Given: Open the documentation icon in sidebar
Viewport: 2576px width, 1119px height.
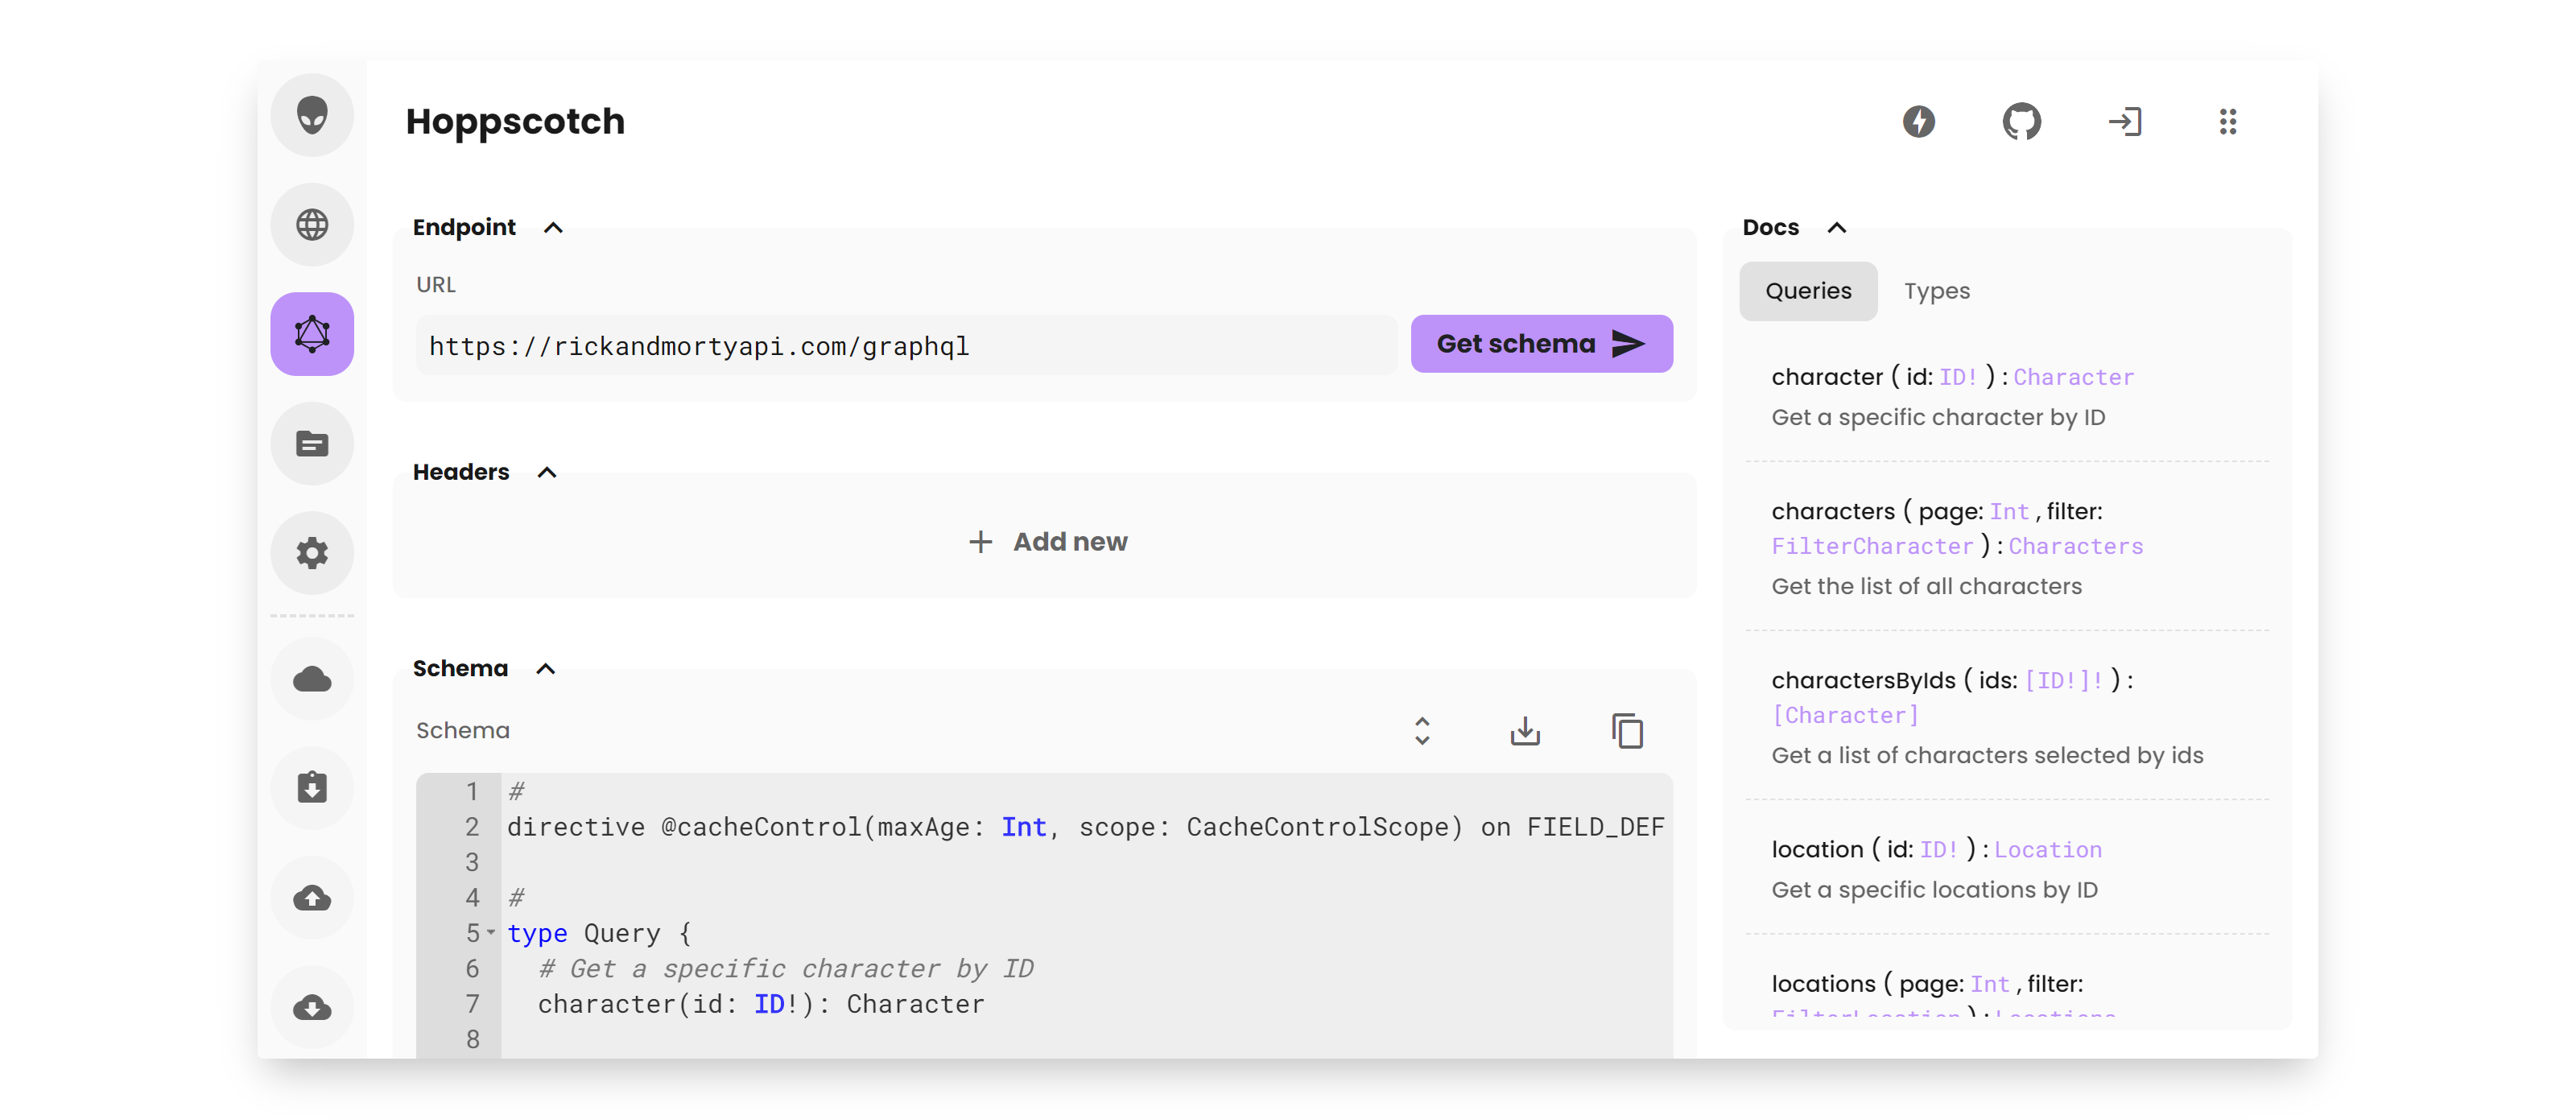Looking at the screenshot, I should pos(312,443).
